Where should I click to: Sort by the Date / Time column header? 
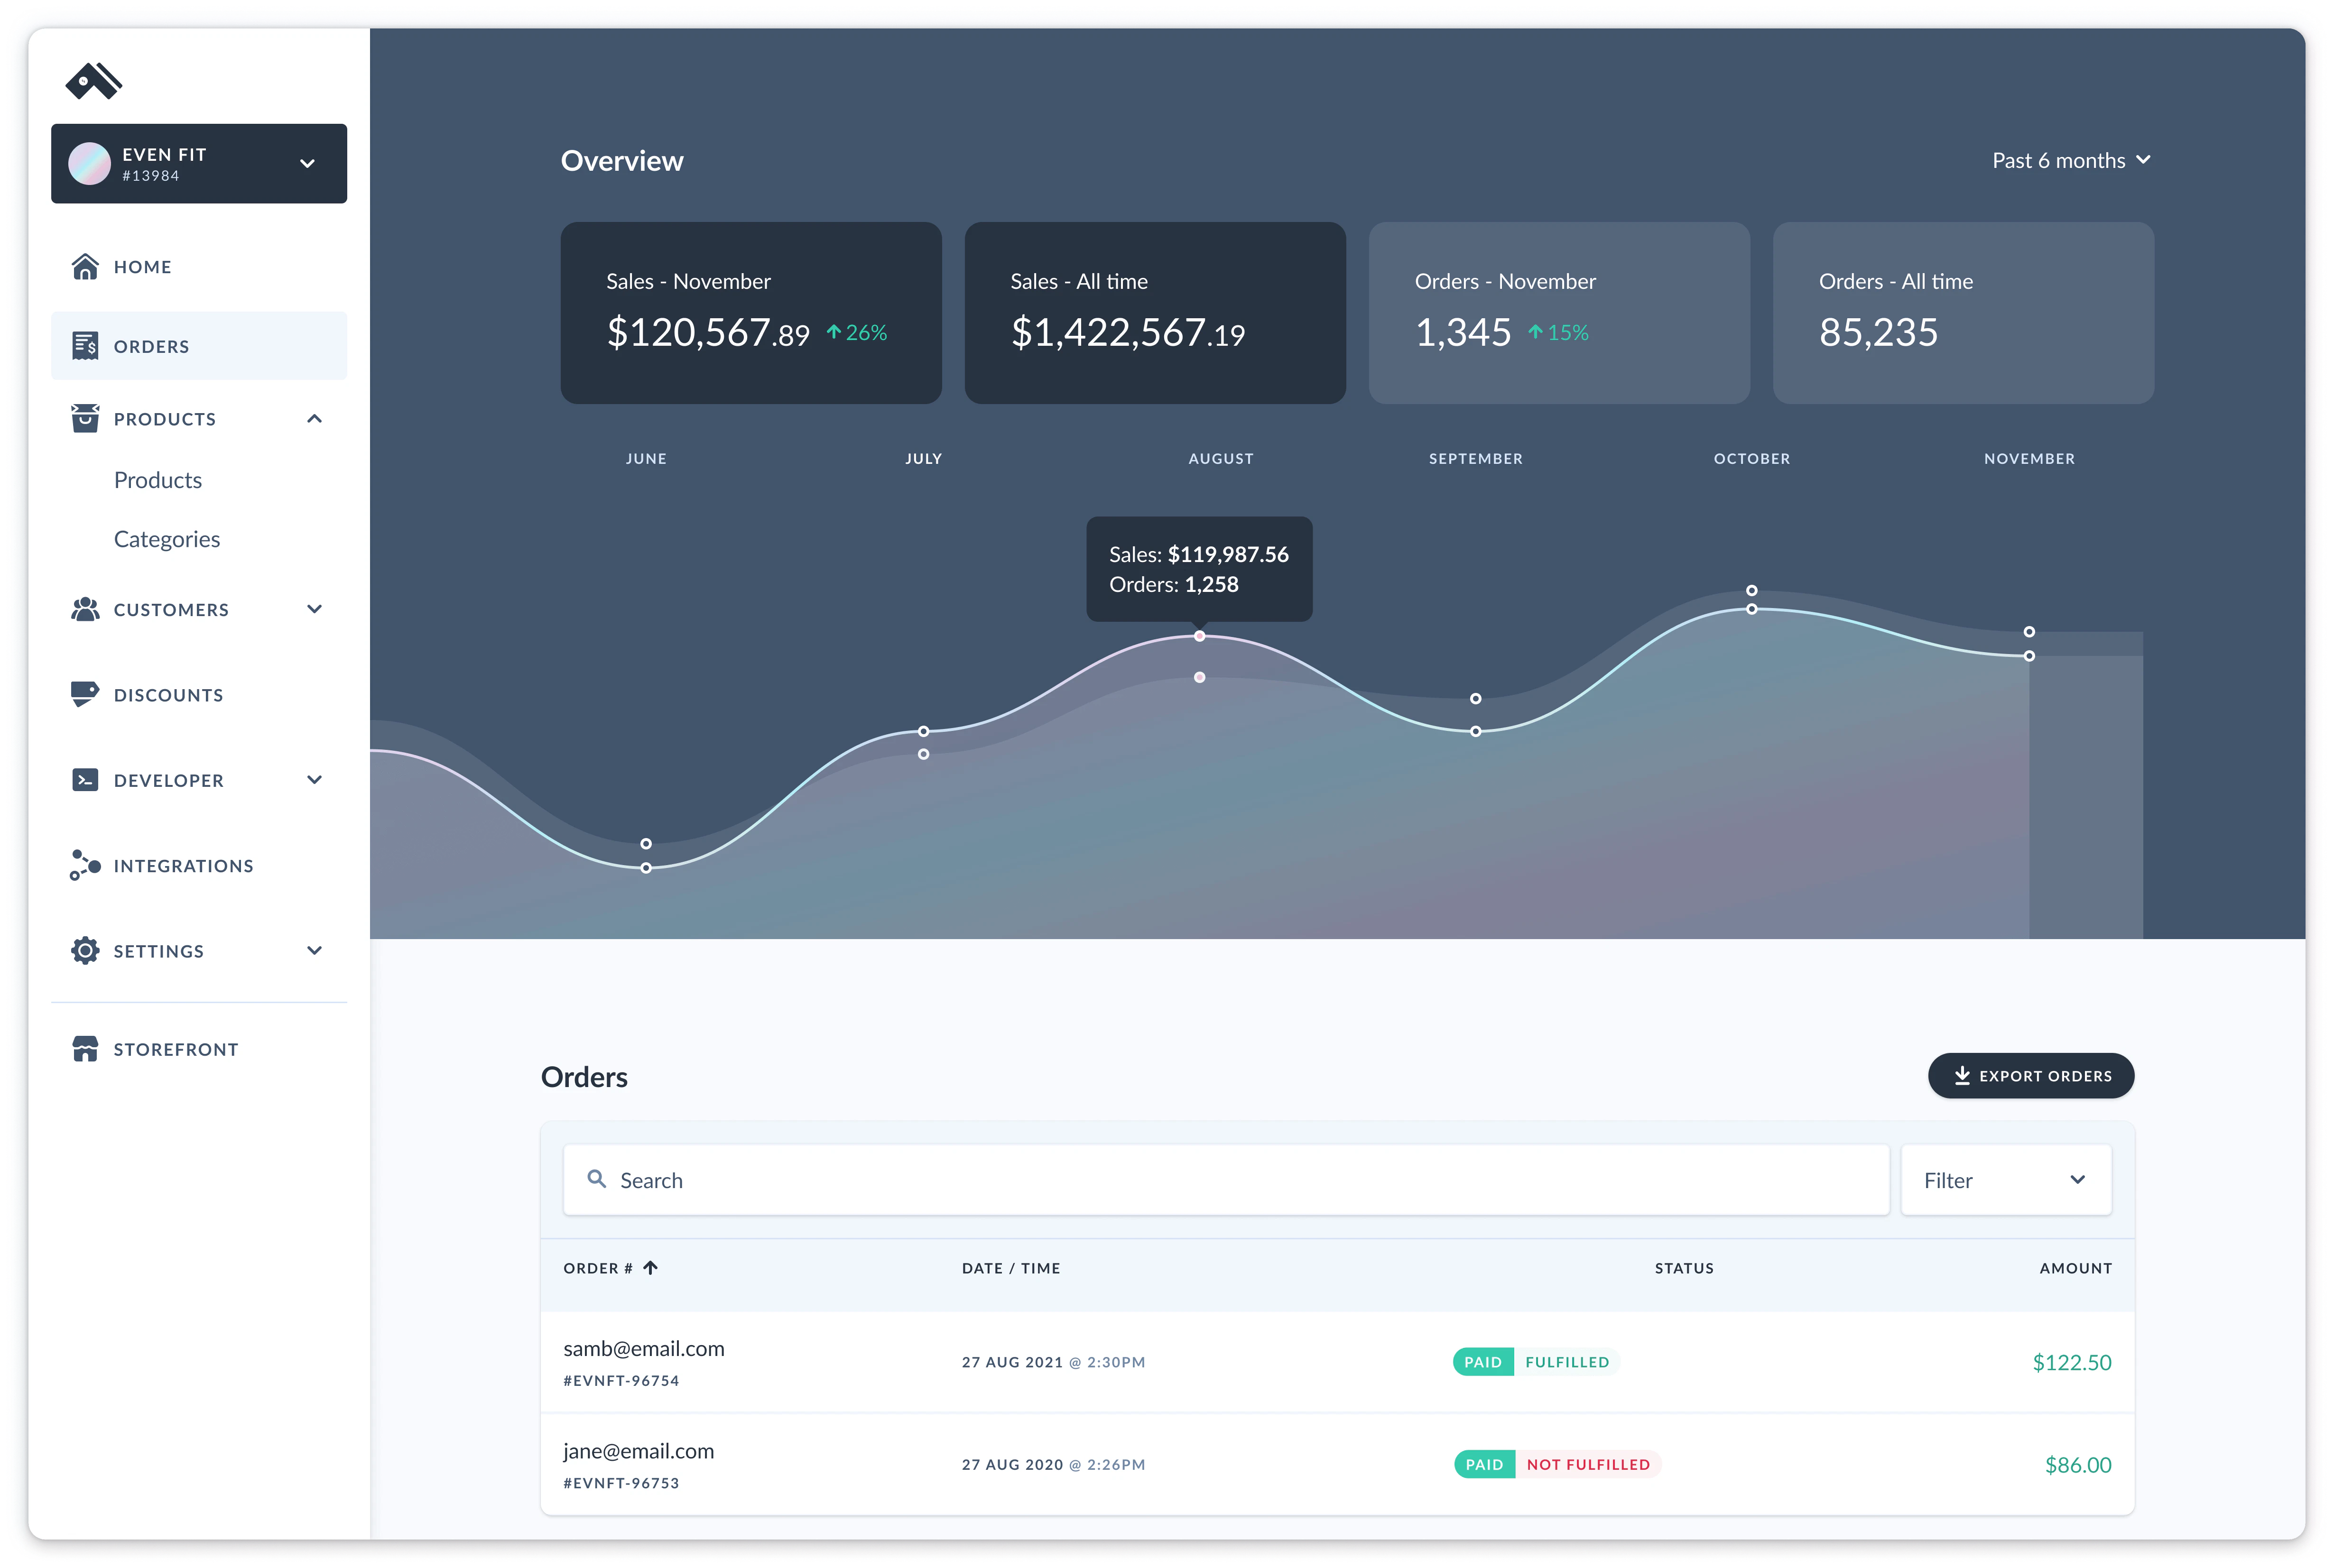click(x=1011, y=1268)
